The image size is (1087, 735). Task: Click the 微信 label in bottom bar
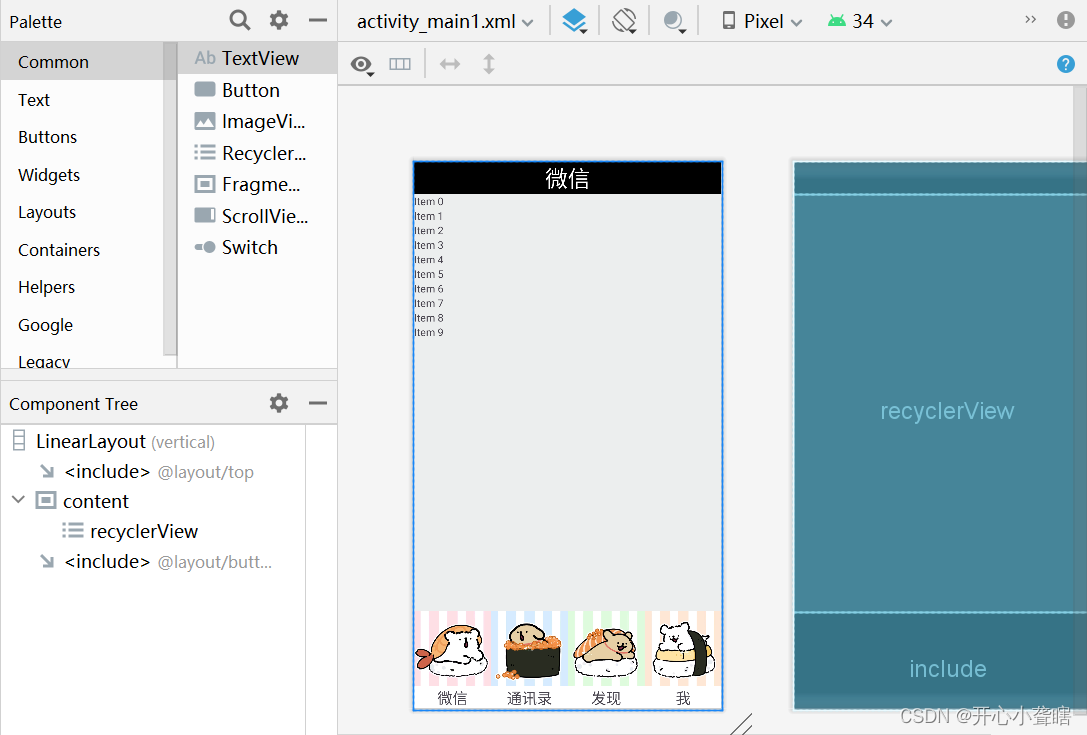453,698
